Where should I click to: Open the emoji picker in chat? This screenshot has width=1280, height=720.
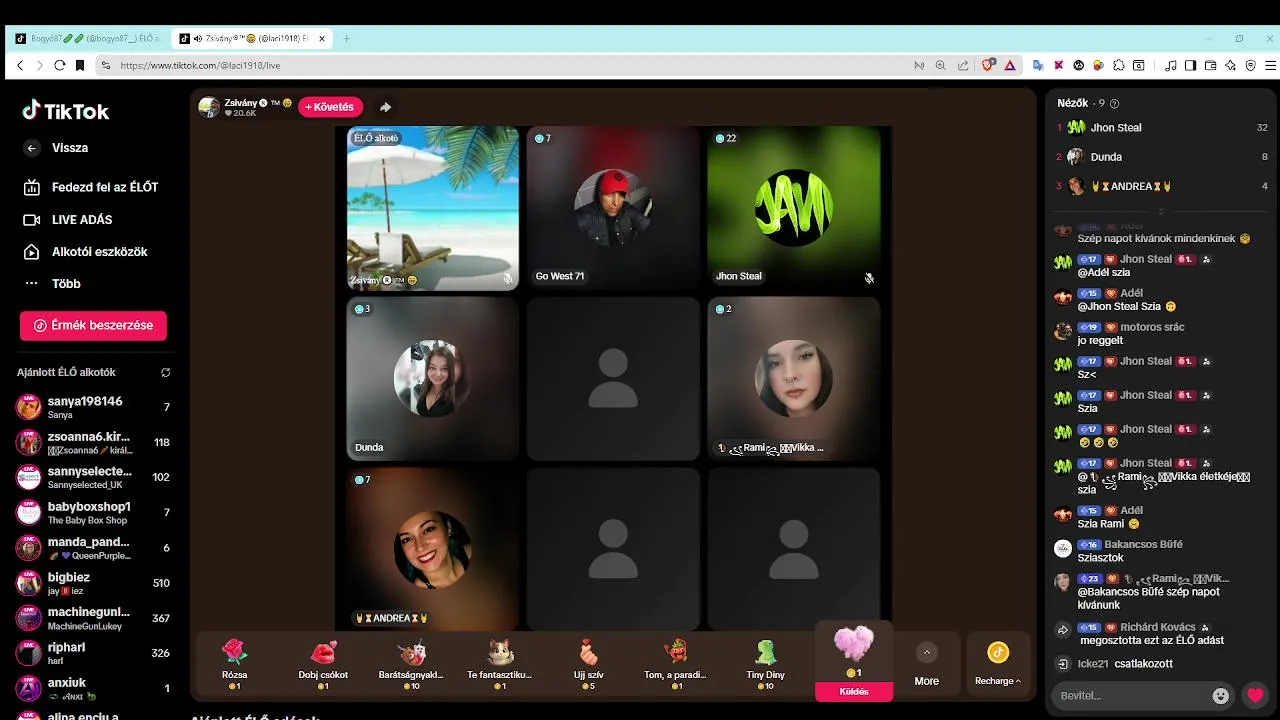tap(1221, 696)
